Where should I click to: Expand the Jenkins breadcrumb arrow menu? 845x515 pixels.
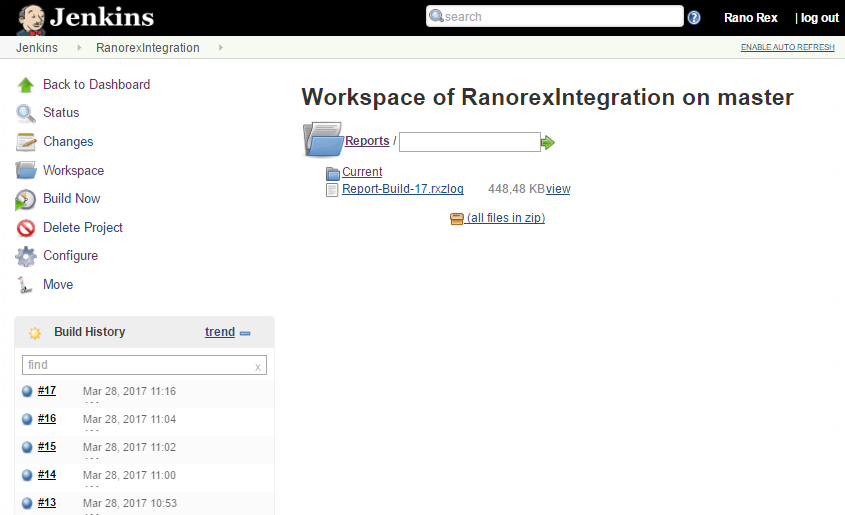(x=79, y=47)
